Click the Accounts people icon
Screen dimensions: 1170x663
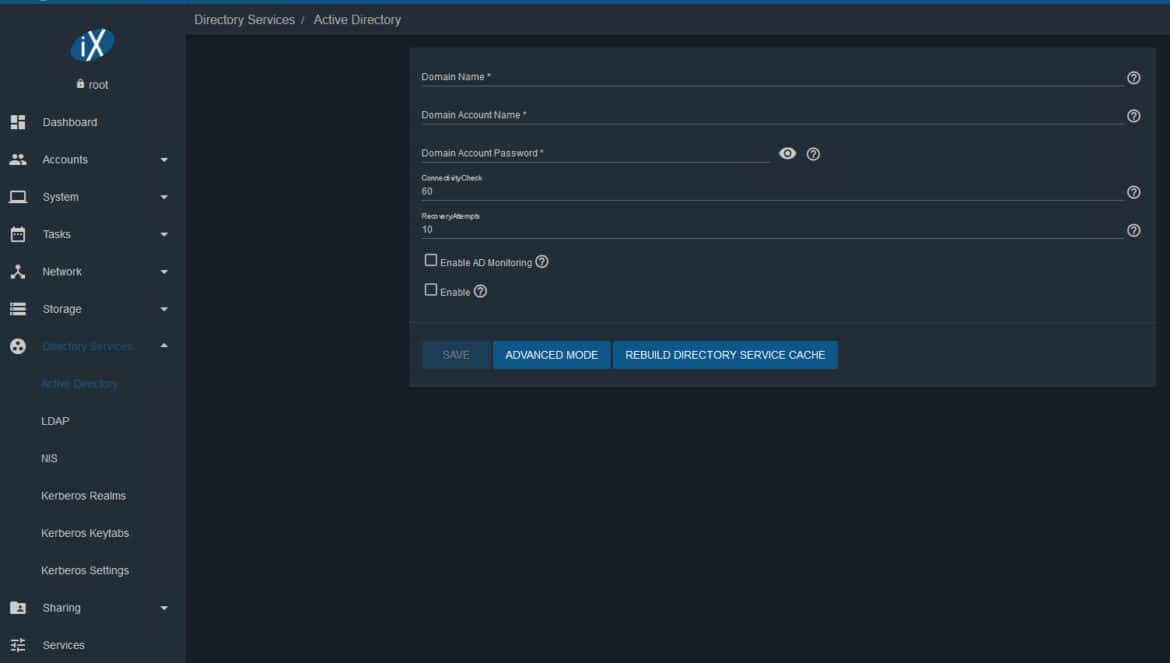[18, 160]
